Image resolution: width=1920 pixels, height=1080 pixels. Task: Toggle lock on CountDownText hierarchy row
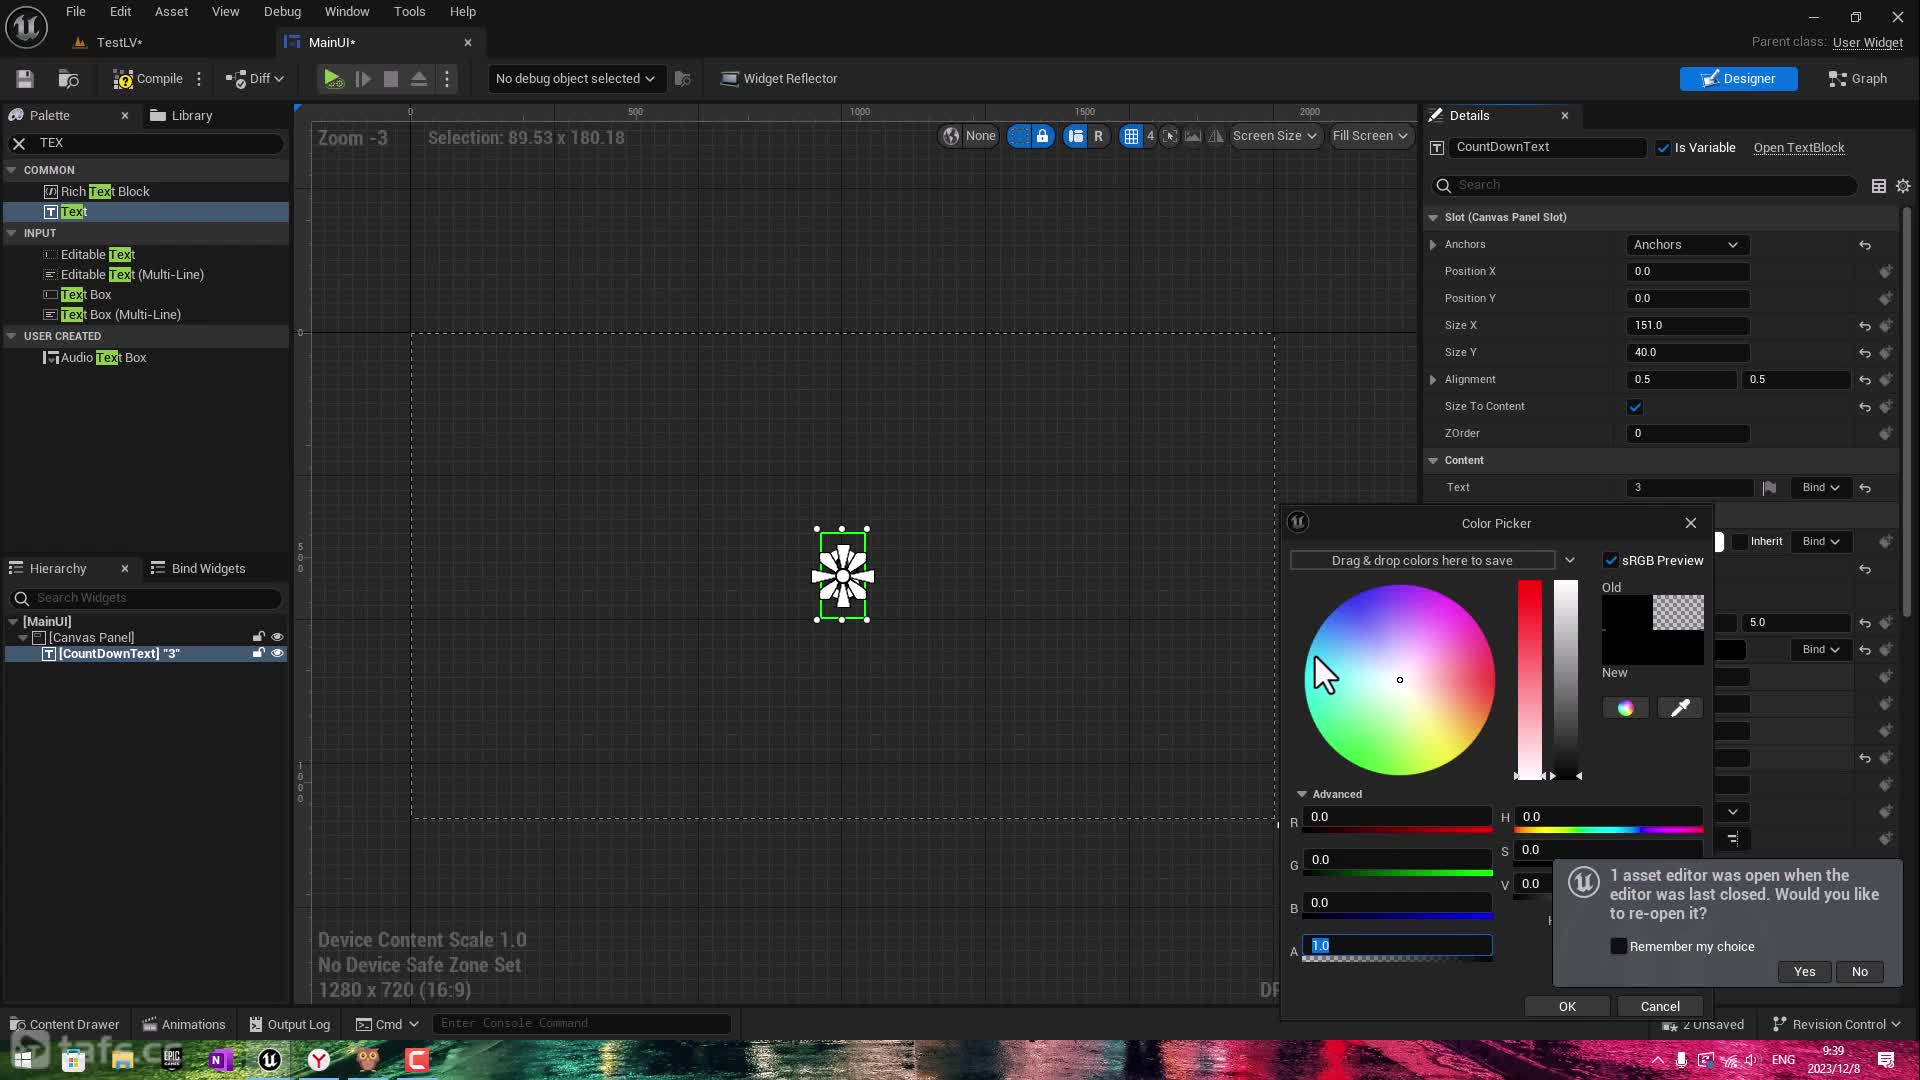(258, 653)
